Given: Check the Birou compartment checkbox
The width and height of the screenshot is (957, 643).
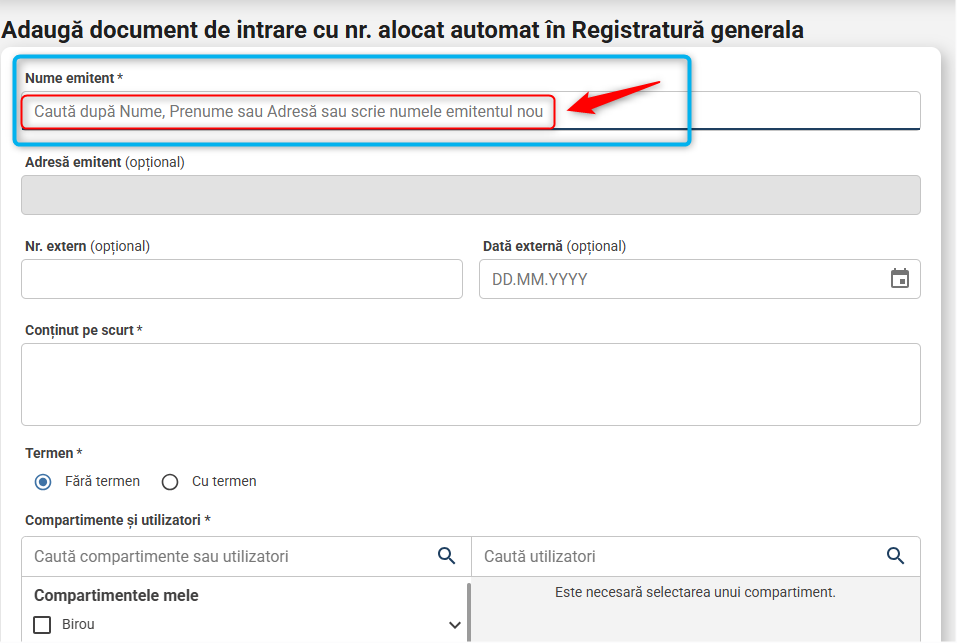Looking at the screenshot, I should 42,625.
